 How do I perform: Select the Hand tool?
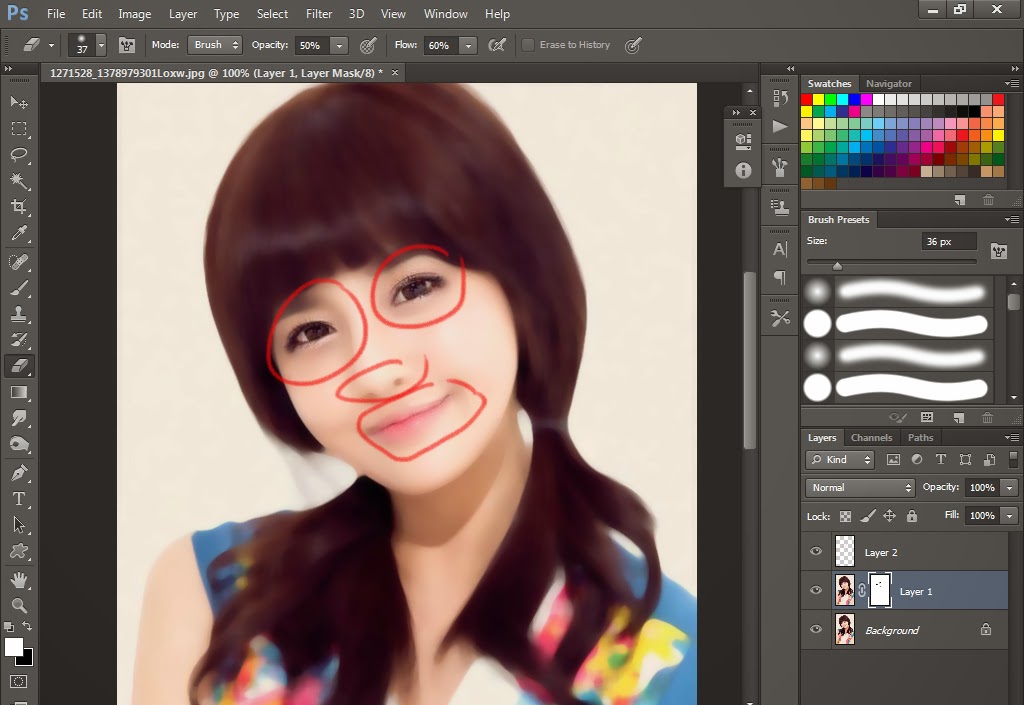[x=19, y=580]
